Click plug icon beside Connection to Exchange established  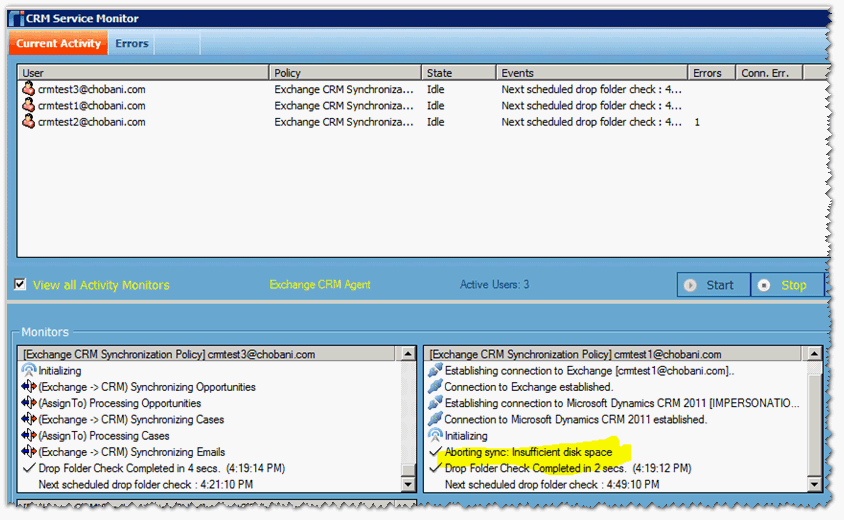(435, 387)
